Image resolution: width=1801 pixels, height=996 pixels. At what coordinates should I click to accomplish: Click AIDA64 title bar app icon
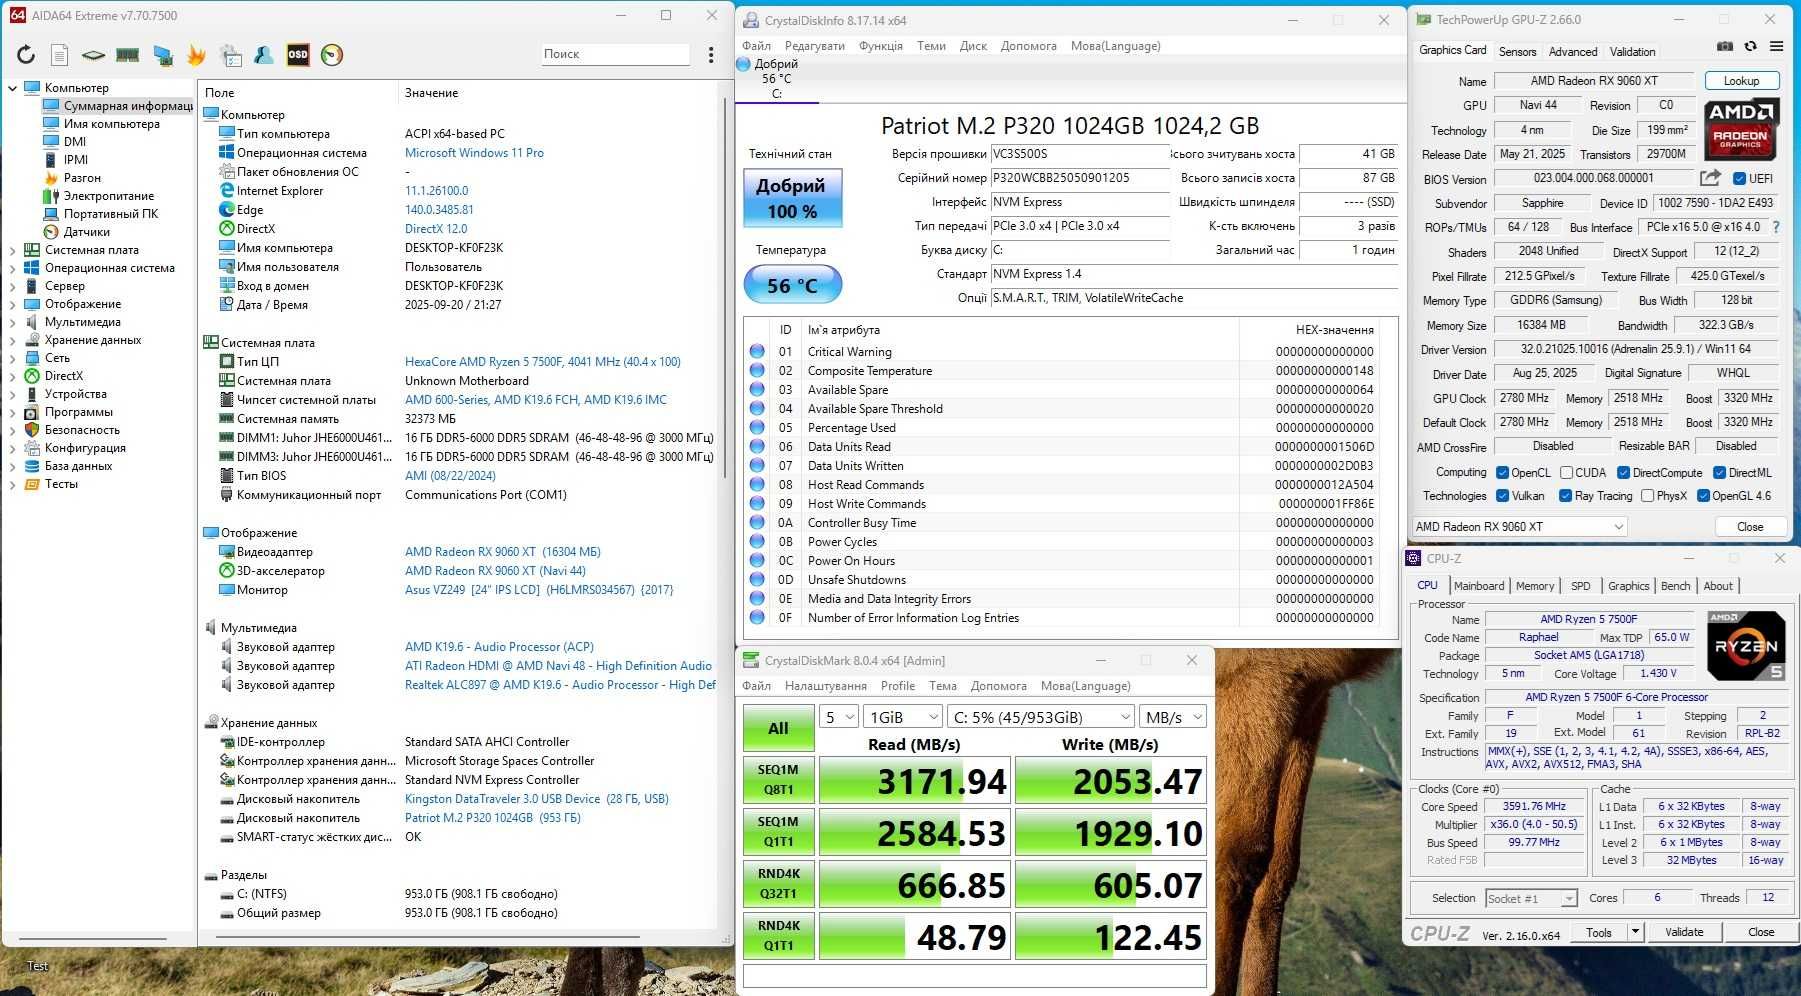point(17,15)
